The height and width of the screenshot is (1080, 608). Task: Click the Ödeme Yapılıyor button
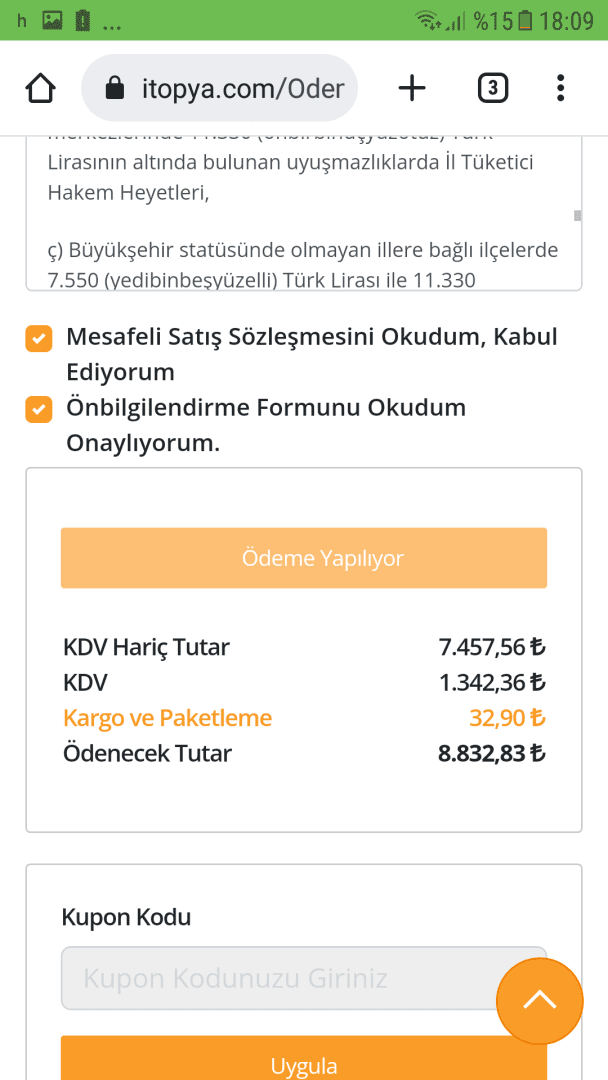pyautogui.click(x=304, y=558)
